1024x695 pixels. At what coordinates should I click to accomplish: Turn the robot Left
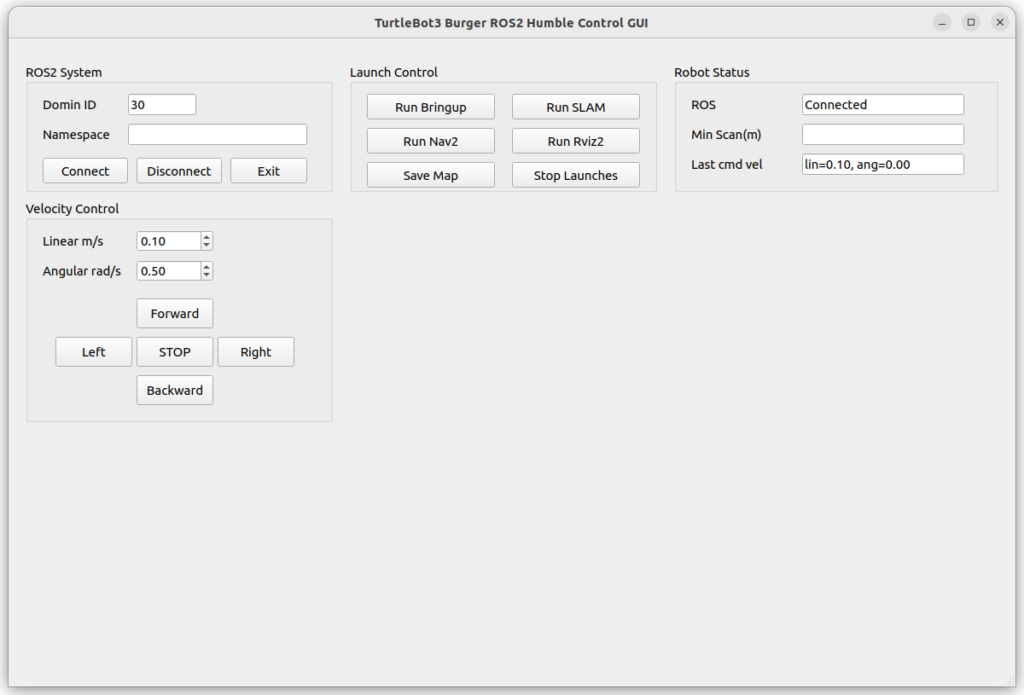point(93,352)
